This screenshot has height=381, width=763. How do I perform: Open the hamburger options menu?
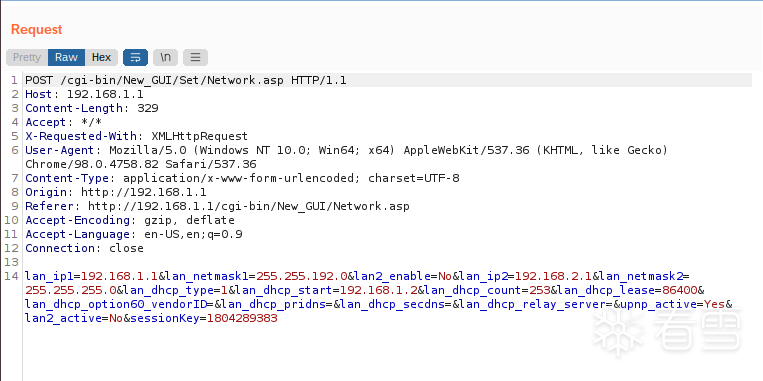click(x=195, y=57)
